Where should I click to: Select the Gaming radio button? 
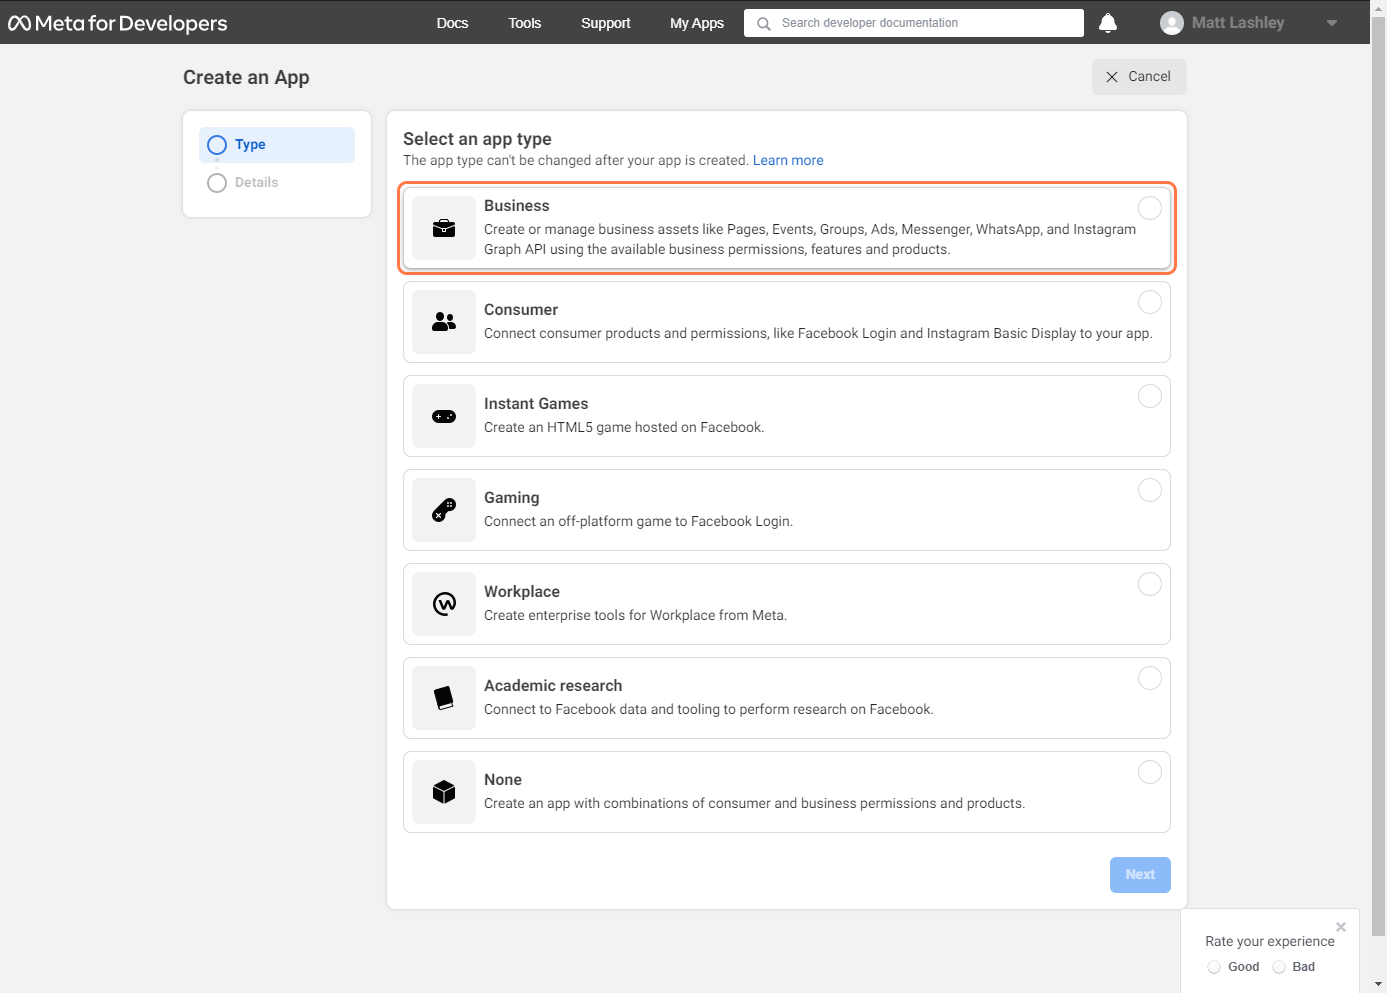click(1150, 490)
